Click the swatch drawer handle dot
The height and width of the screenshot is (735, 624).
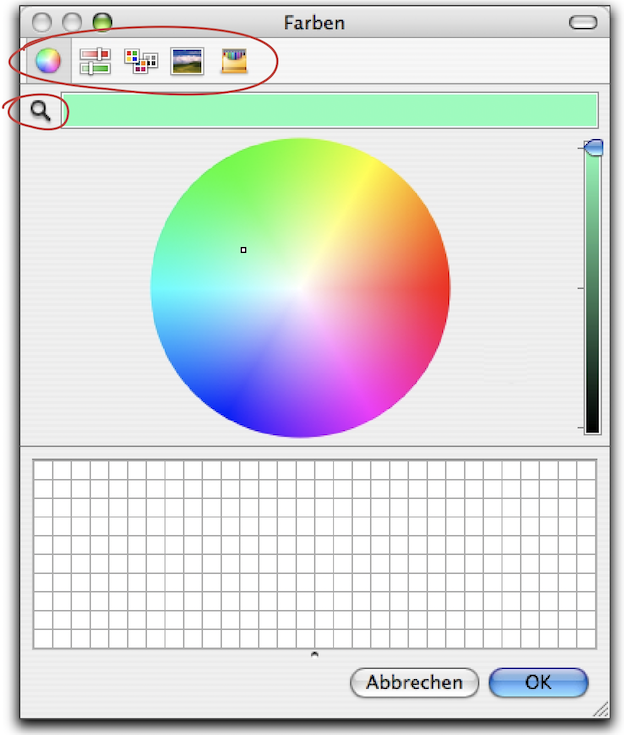click(x=315, y=655)
